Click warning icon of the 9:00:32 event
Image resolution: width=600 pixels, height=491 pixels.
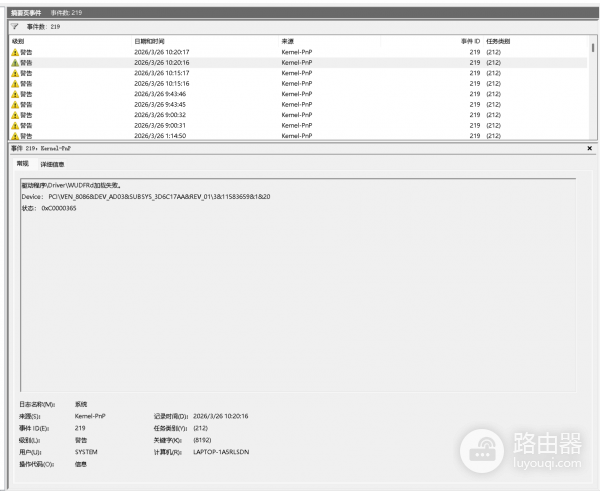15,115
